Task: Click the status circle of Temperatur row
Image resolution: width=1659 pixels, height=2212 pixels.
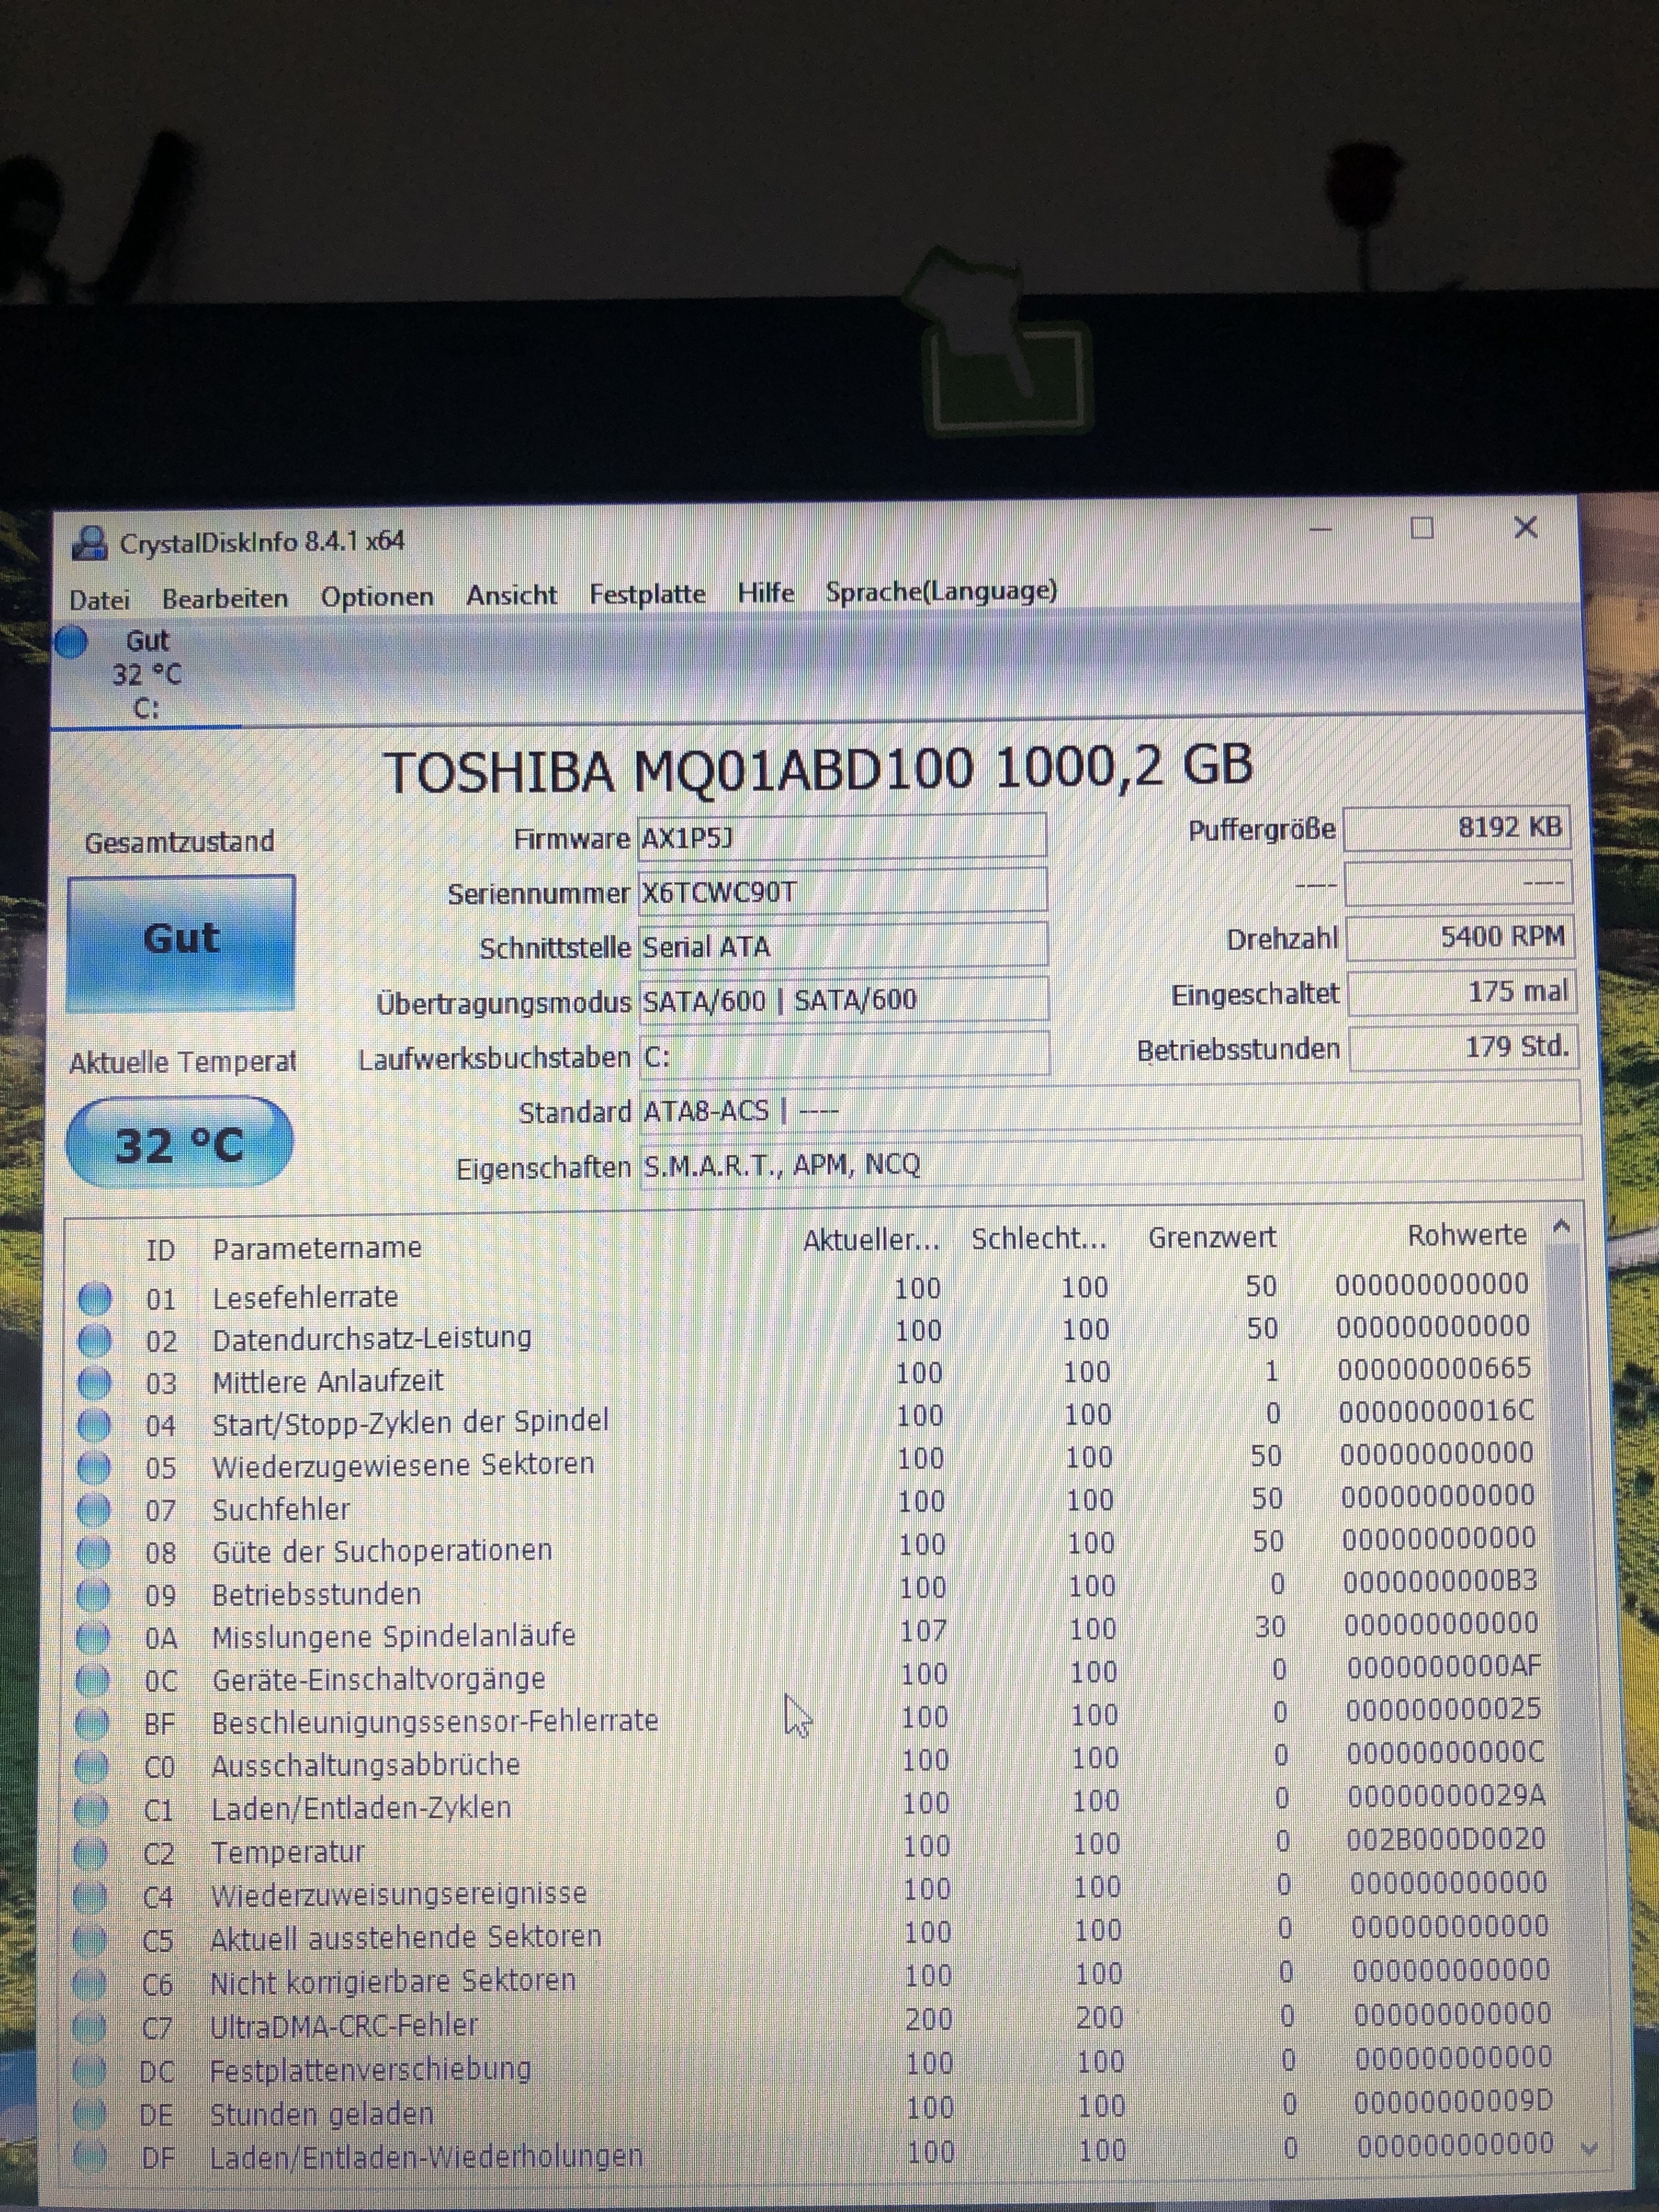Action: (90, 1853)
